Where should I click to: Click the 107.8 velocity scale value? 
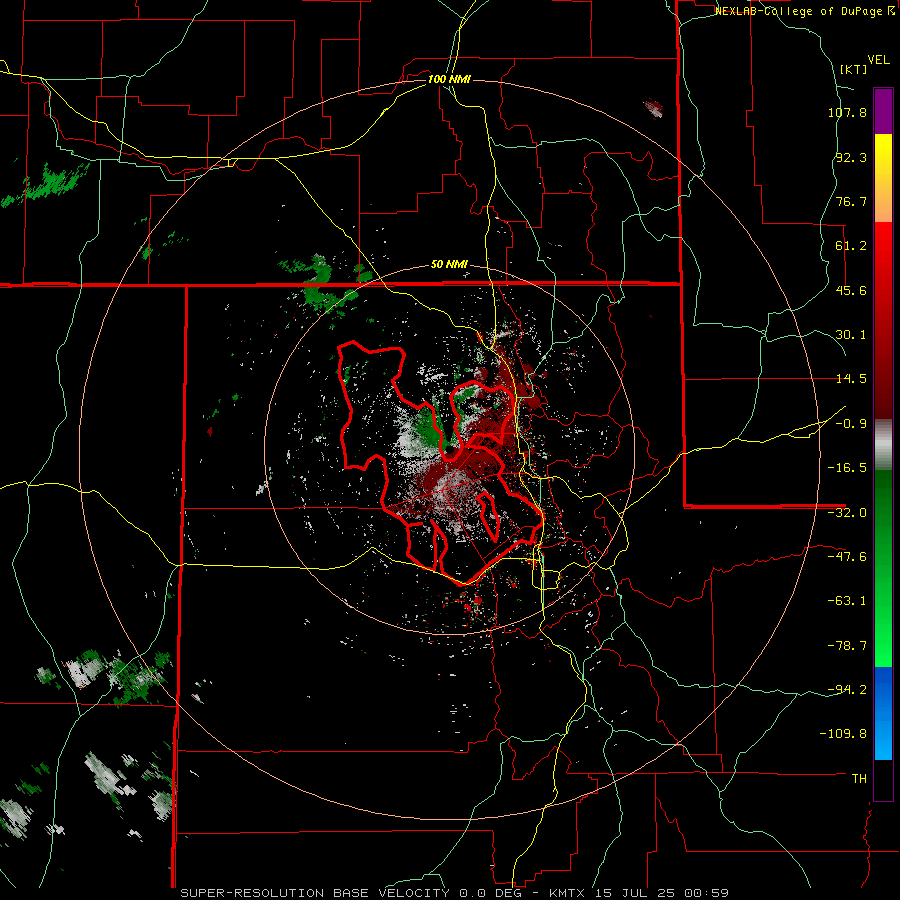click(847, 112)
